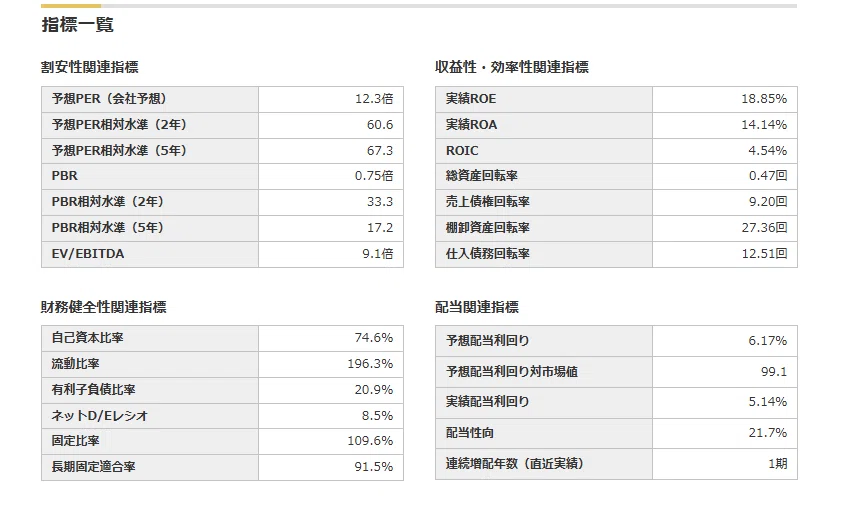Click the 配当性向 row label
The image size is (856, 507).
pyautogui.click(x=469, y=433)
